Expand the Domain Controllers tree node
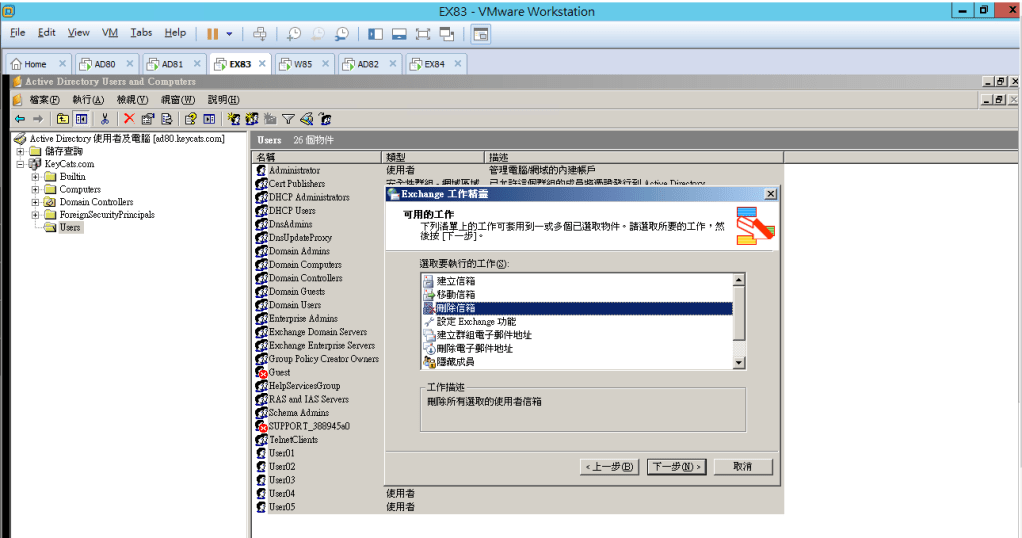The width and height of the screenshot is (1022, 538). pos(36,202)
